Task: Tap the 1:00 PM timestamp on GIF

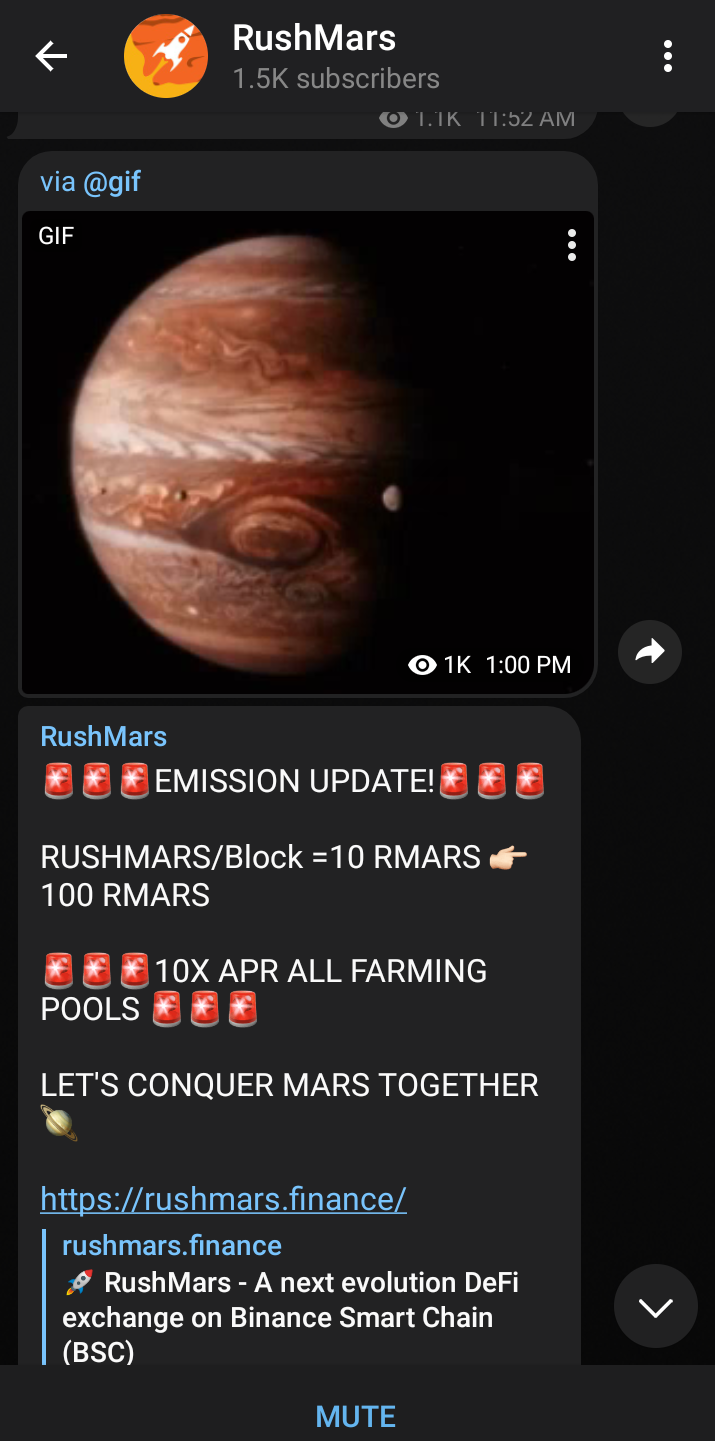Action: 528,665
